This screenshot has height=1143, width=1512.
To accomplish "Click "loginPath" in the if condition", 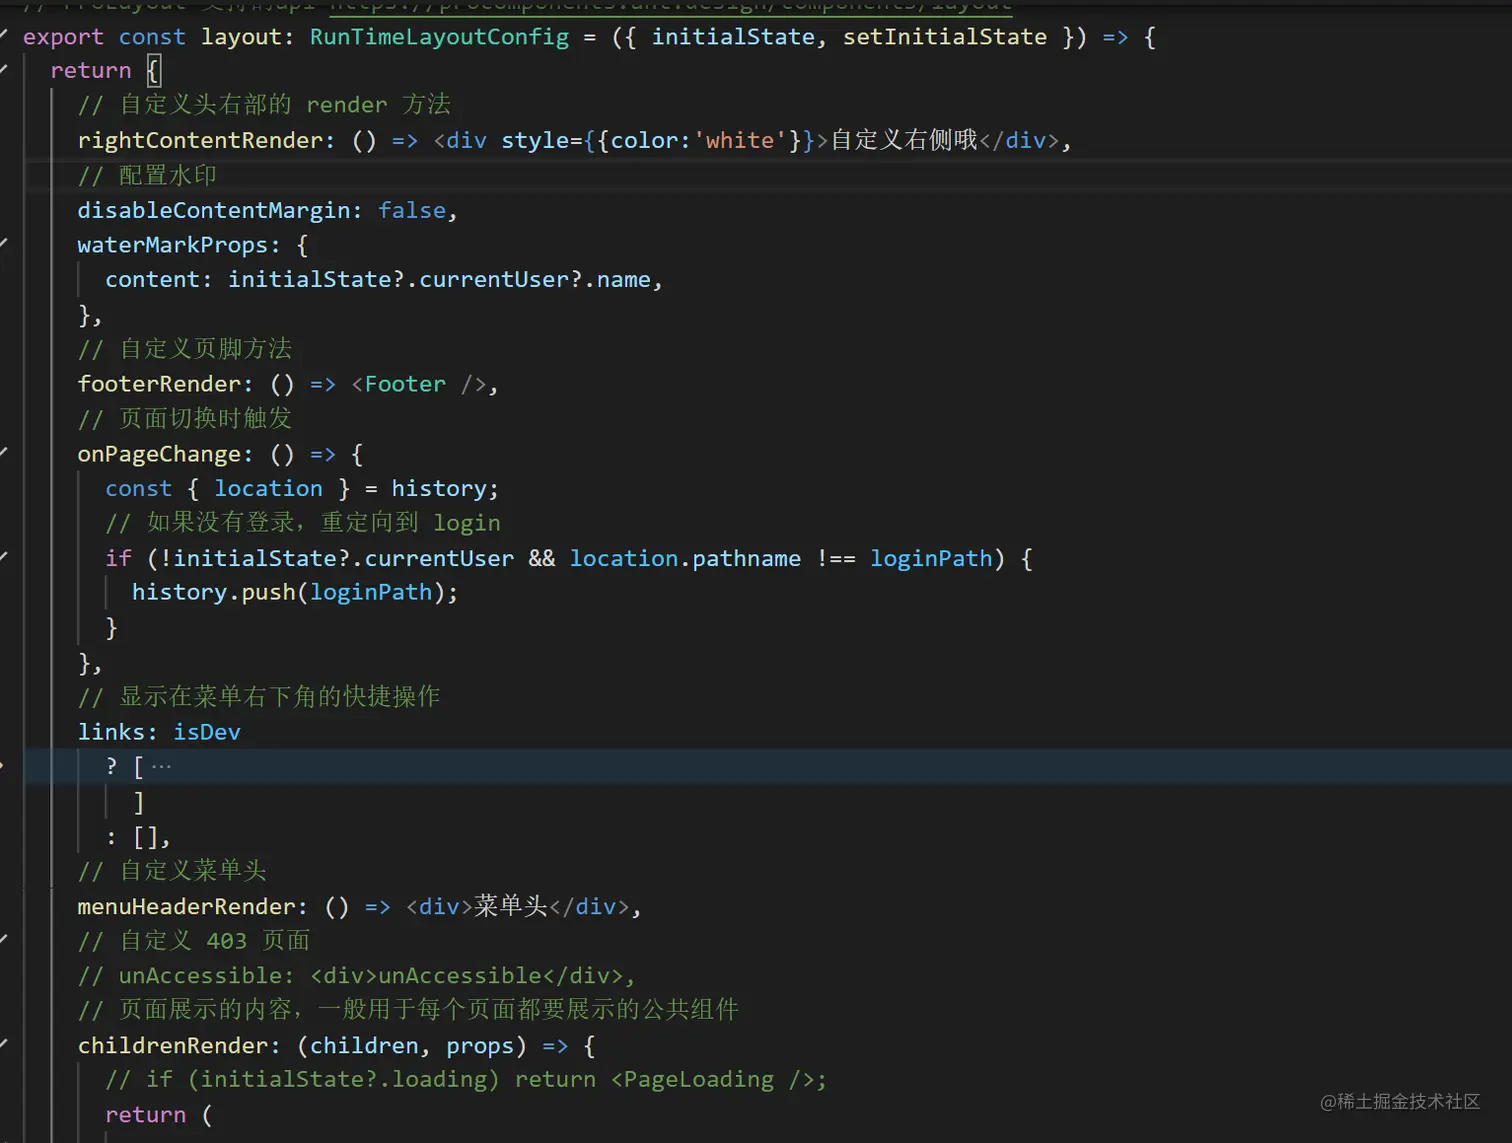I will point(931,558).
